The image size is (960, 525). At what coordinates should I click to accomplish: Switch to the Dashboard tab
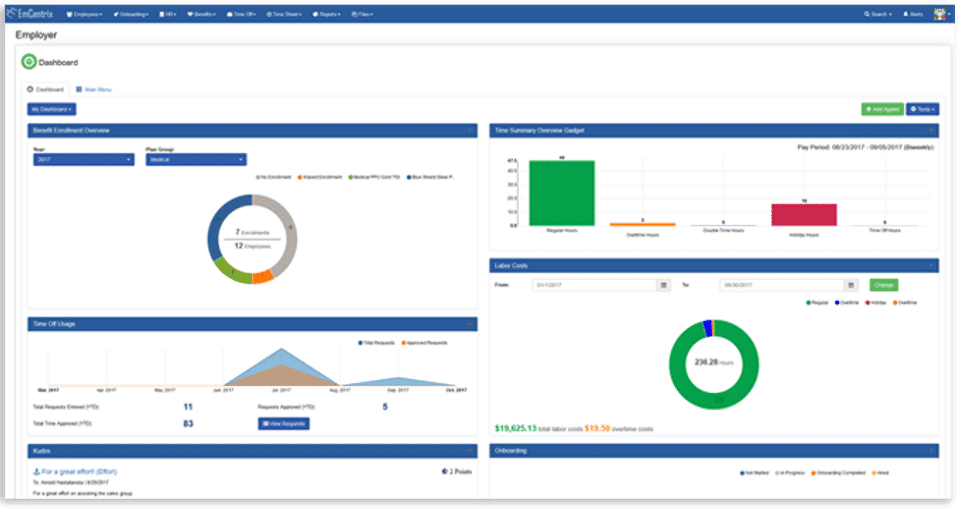click(45, 89)
